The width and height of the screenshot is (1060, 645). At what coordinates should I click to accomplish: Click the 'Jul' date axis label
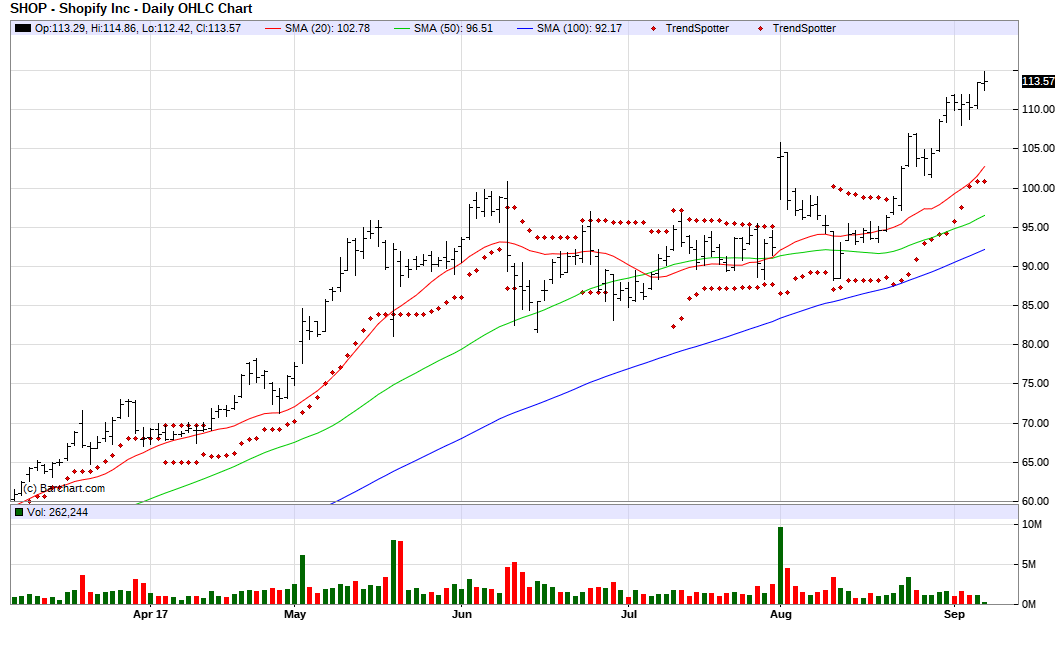629,614
